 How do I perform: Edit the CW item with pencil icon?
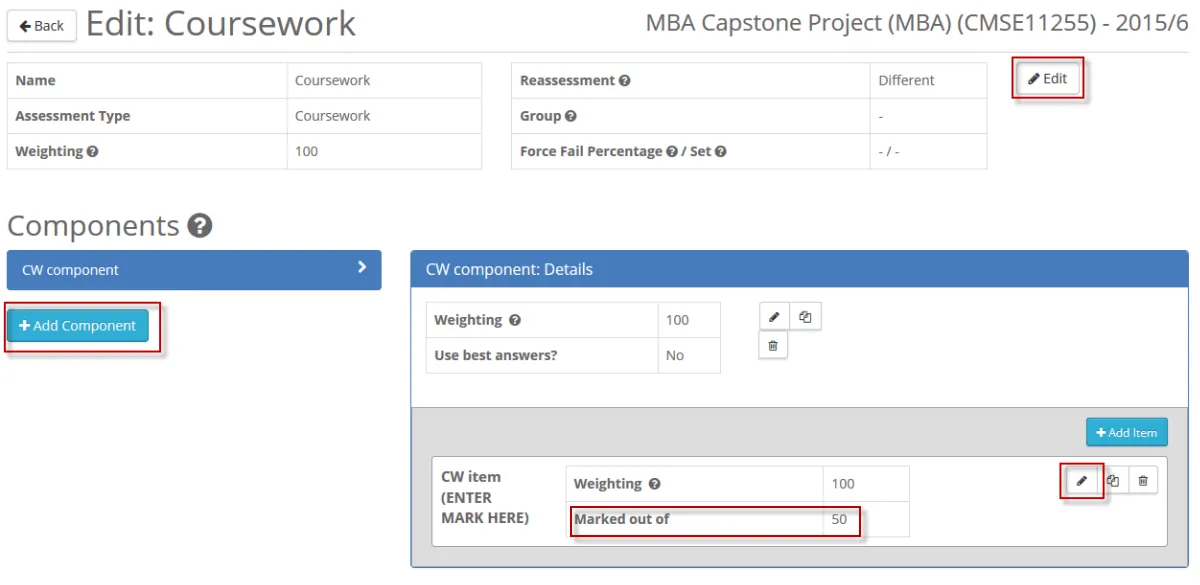(x=1081, y=481)
